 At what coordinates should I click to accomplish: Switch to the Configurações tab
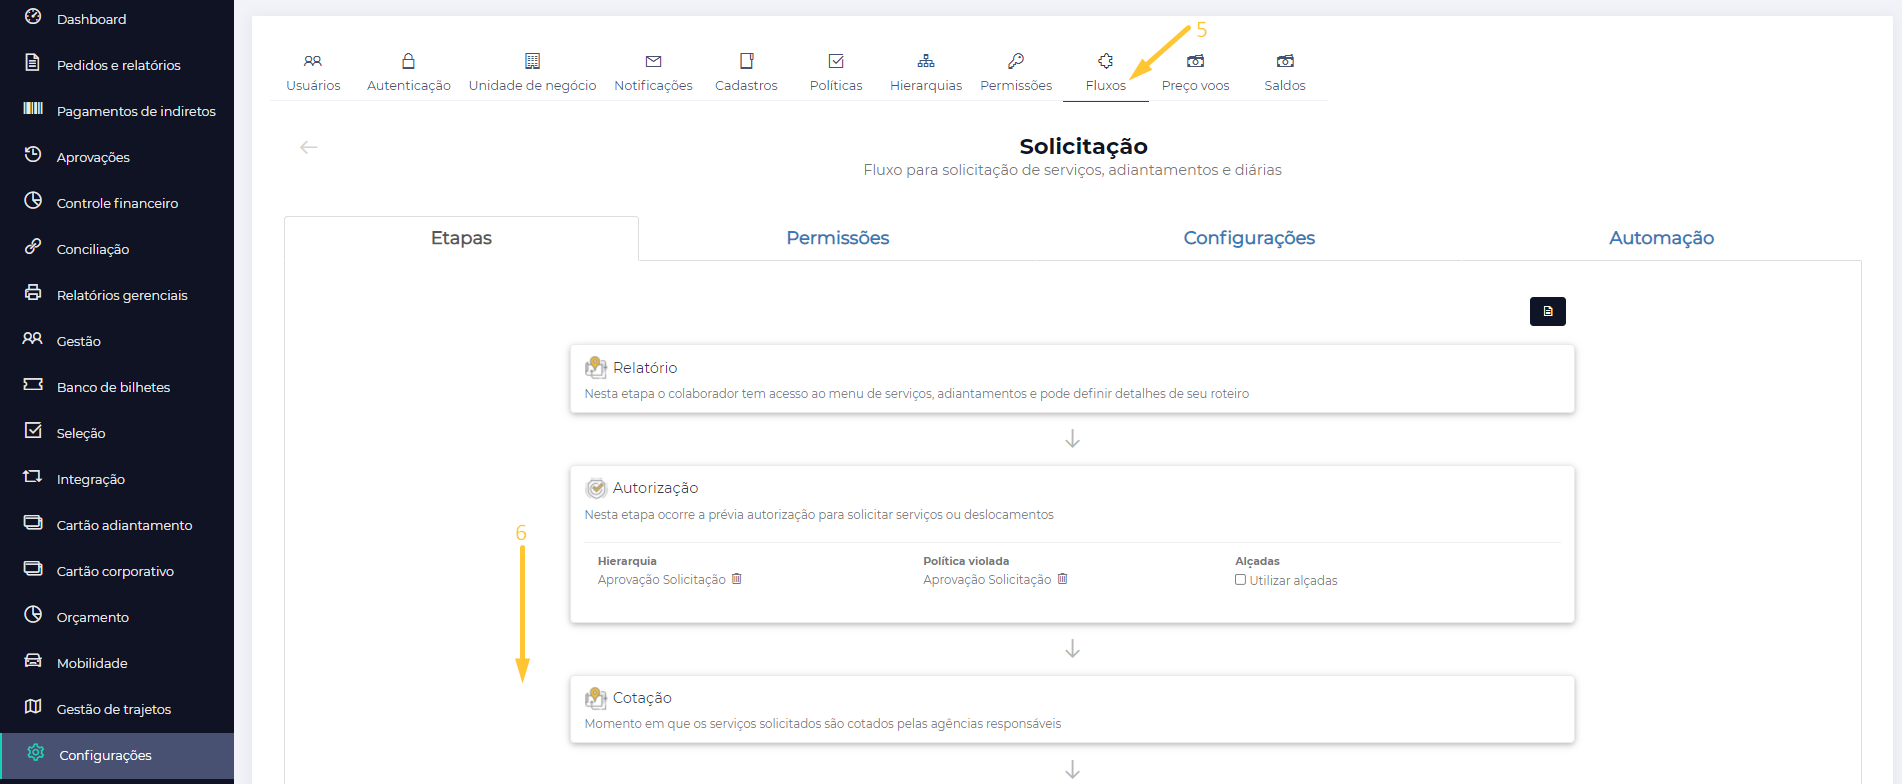[1248, 238]
